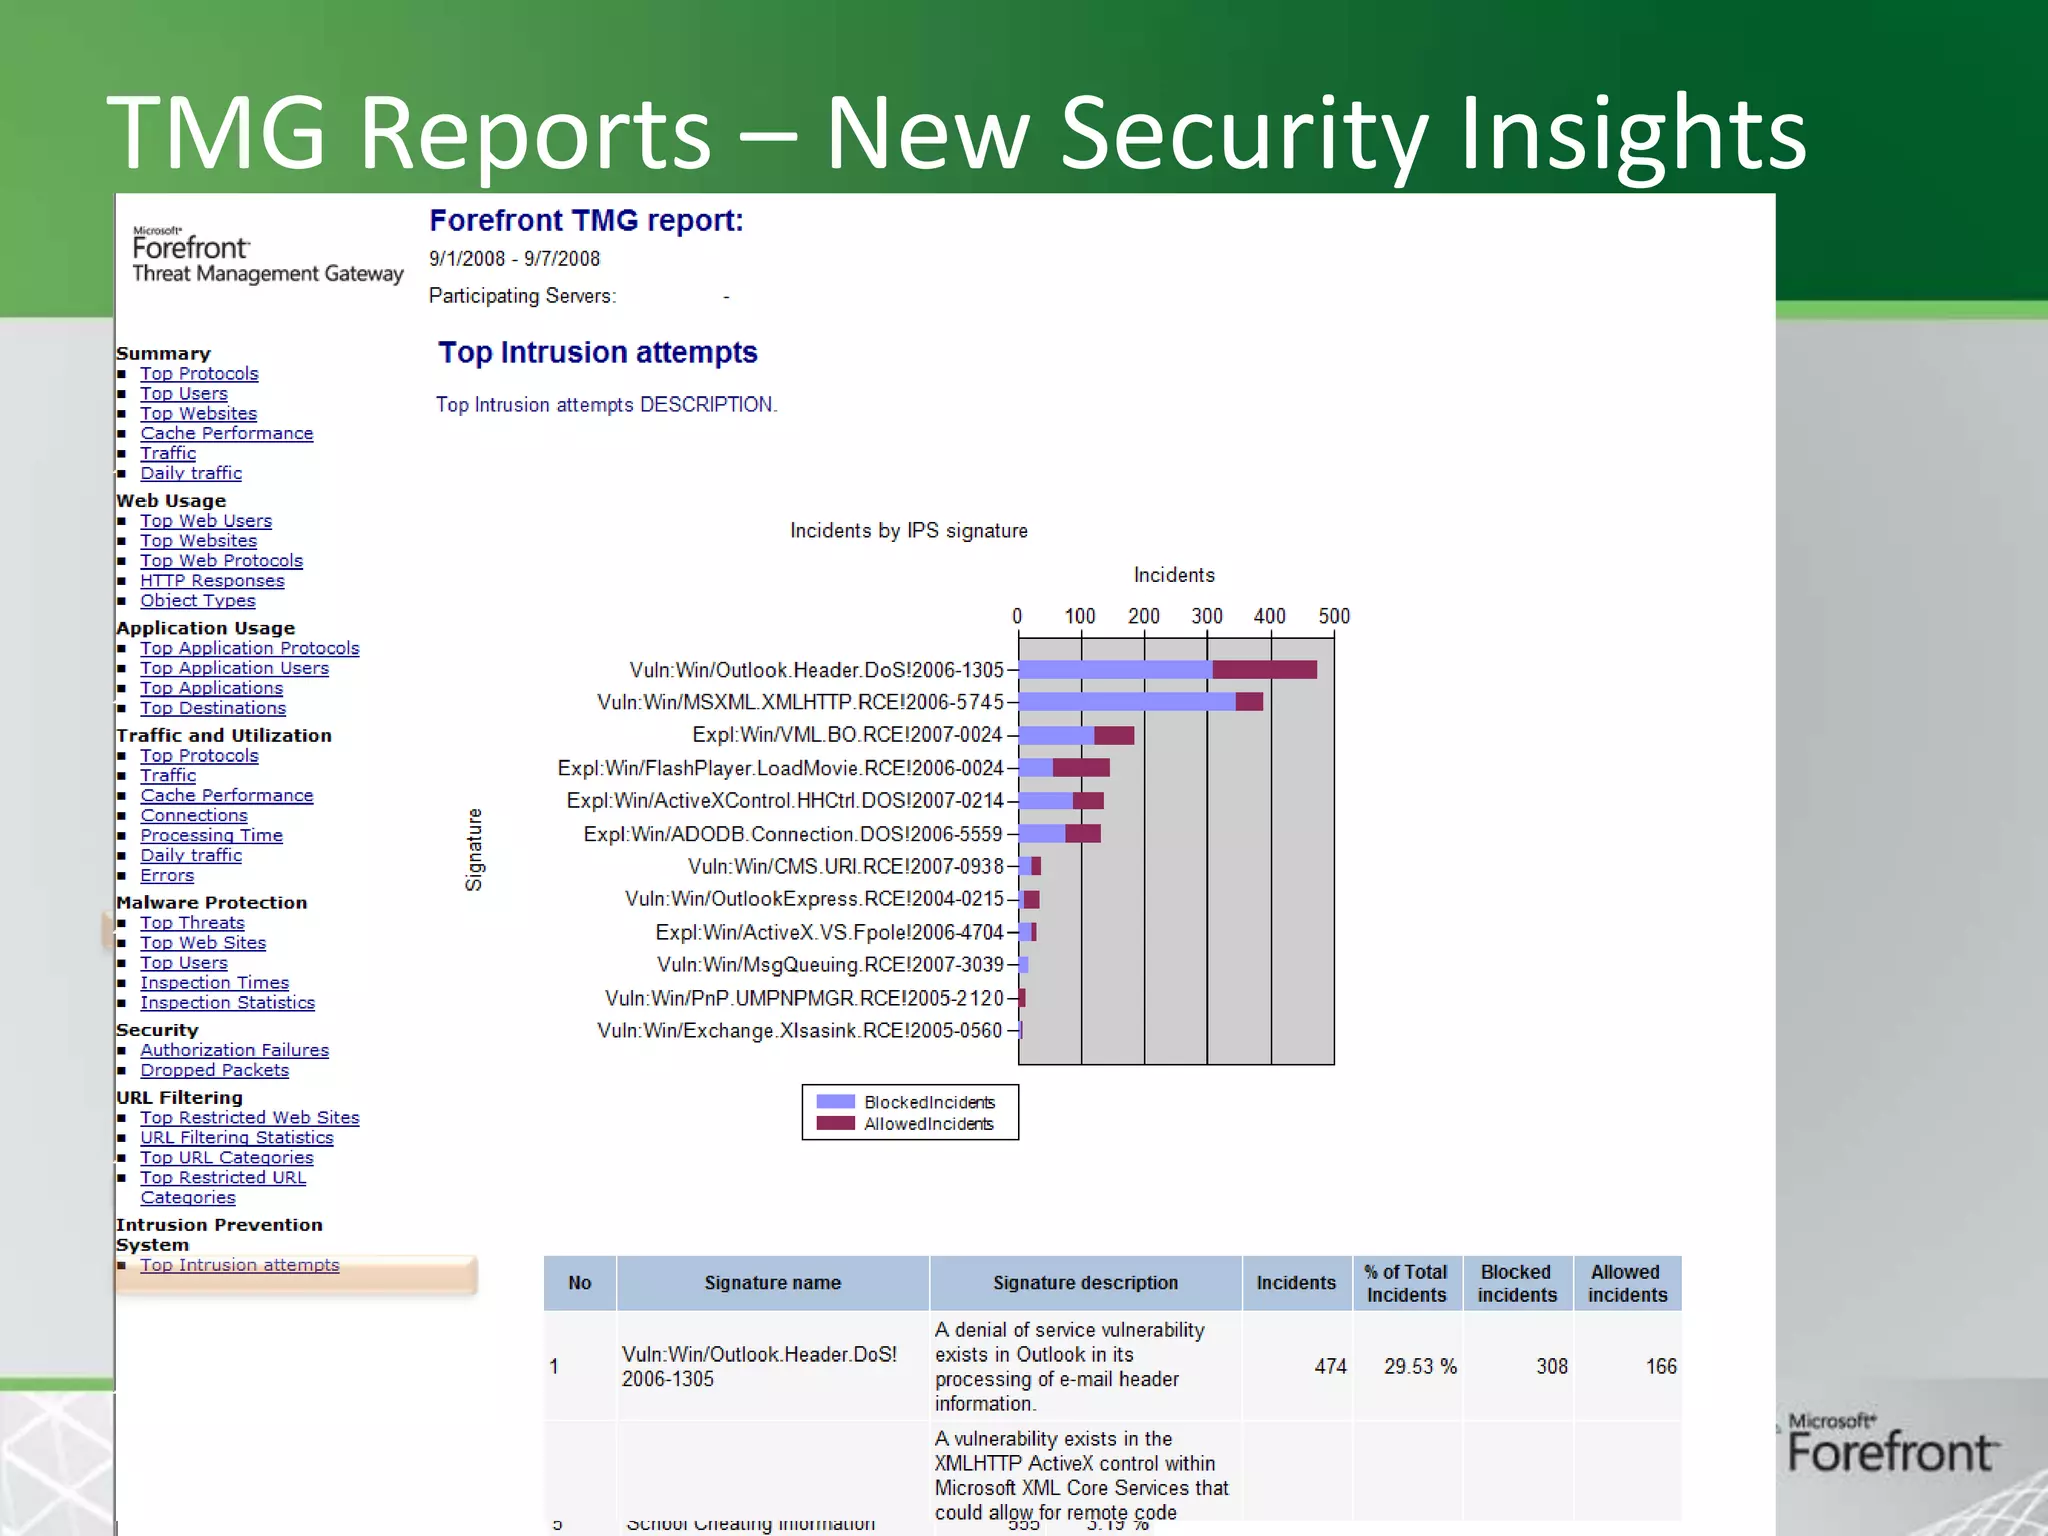Open Cache Performance link under Summary
2048x1536 pixels.
(x=226, y=433)
